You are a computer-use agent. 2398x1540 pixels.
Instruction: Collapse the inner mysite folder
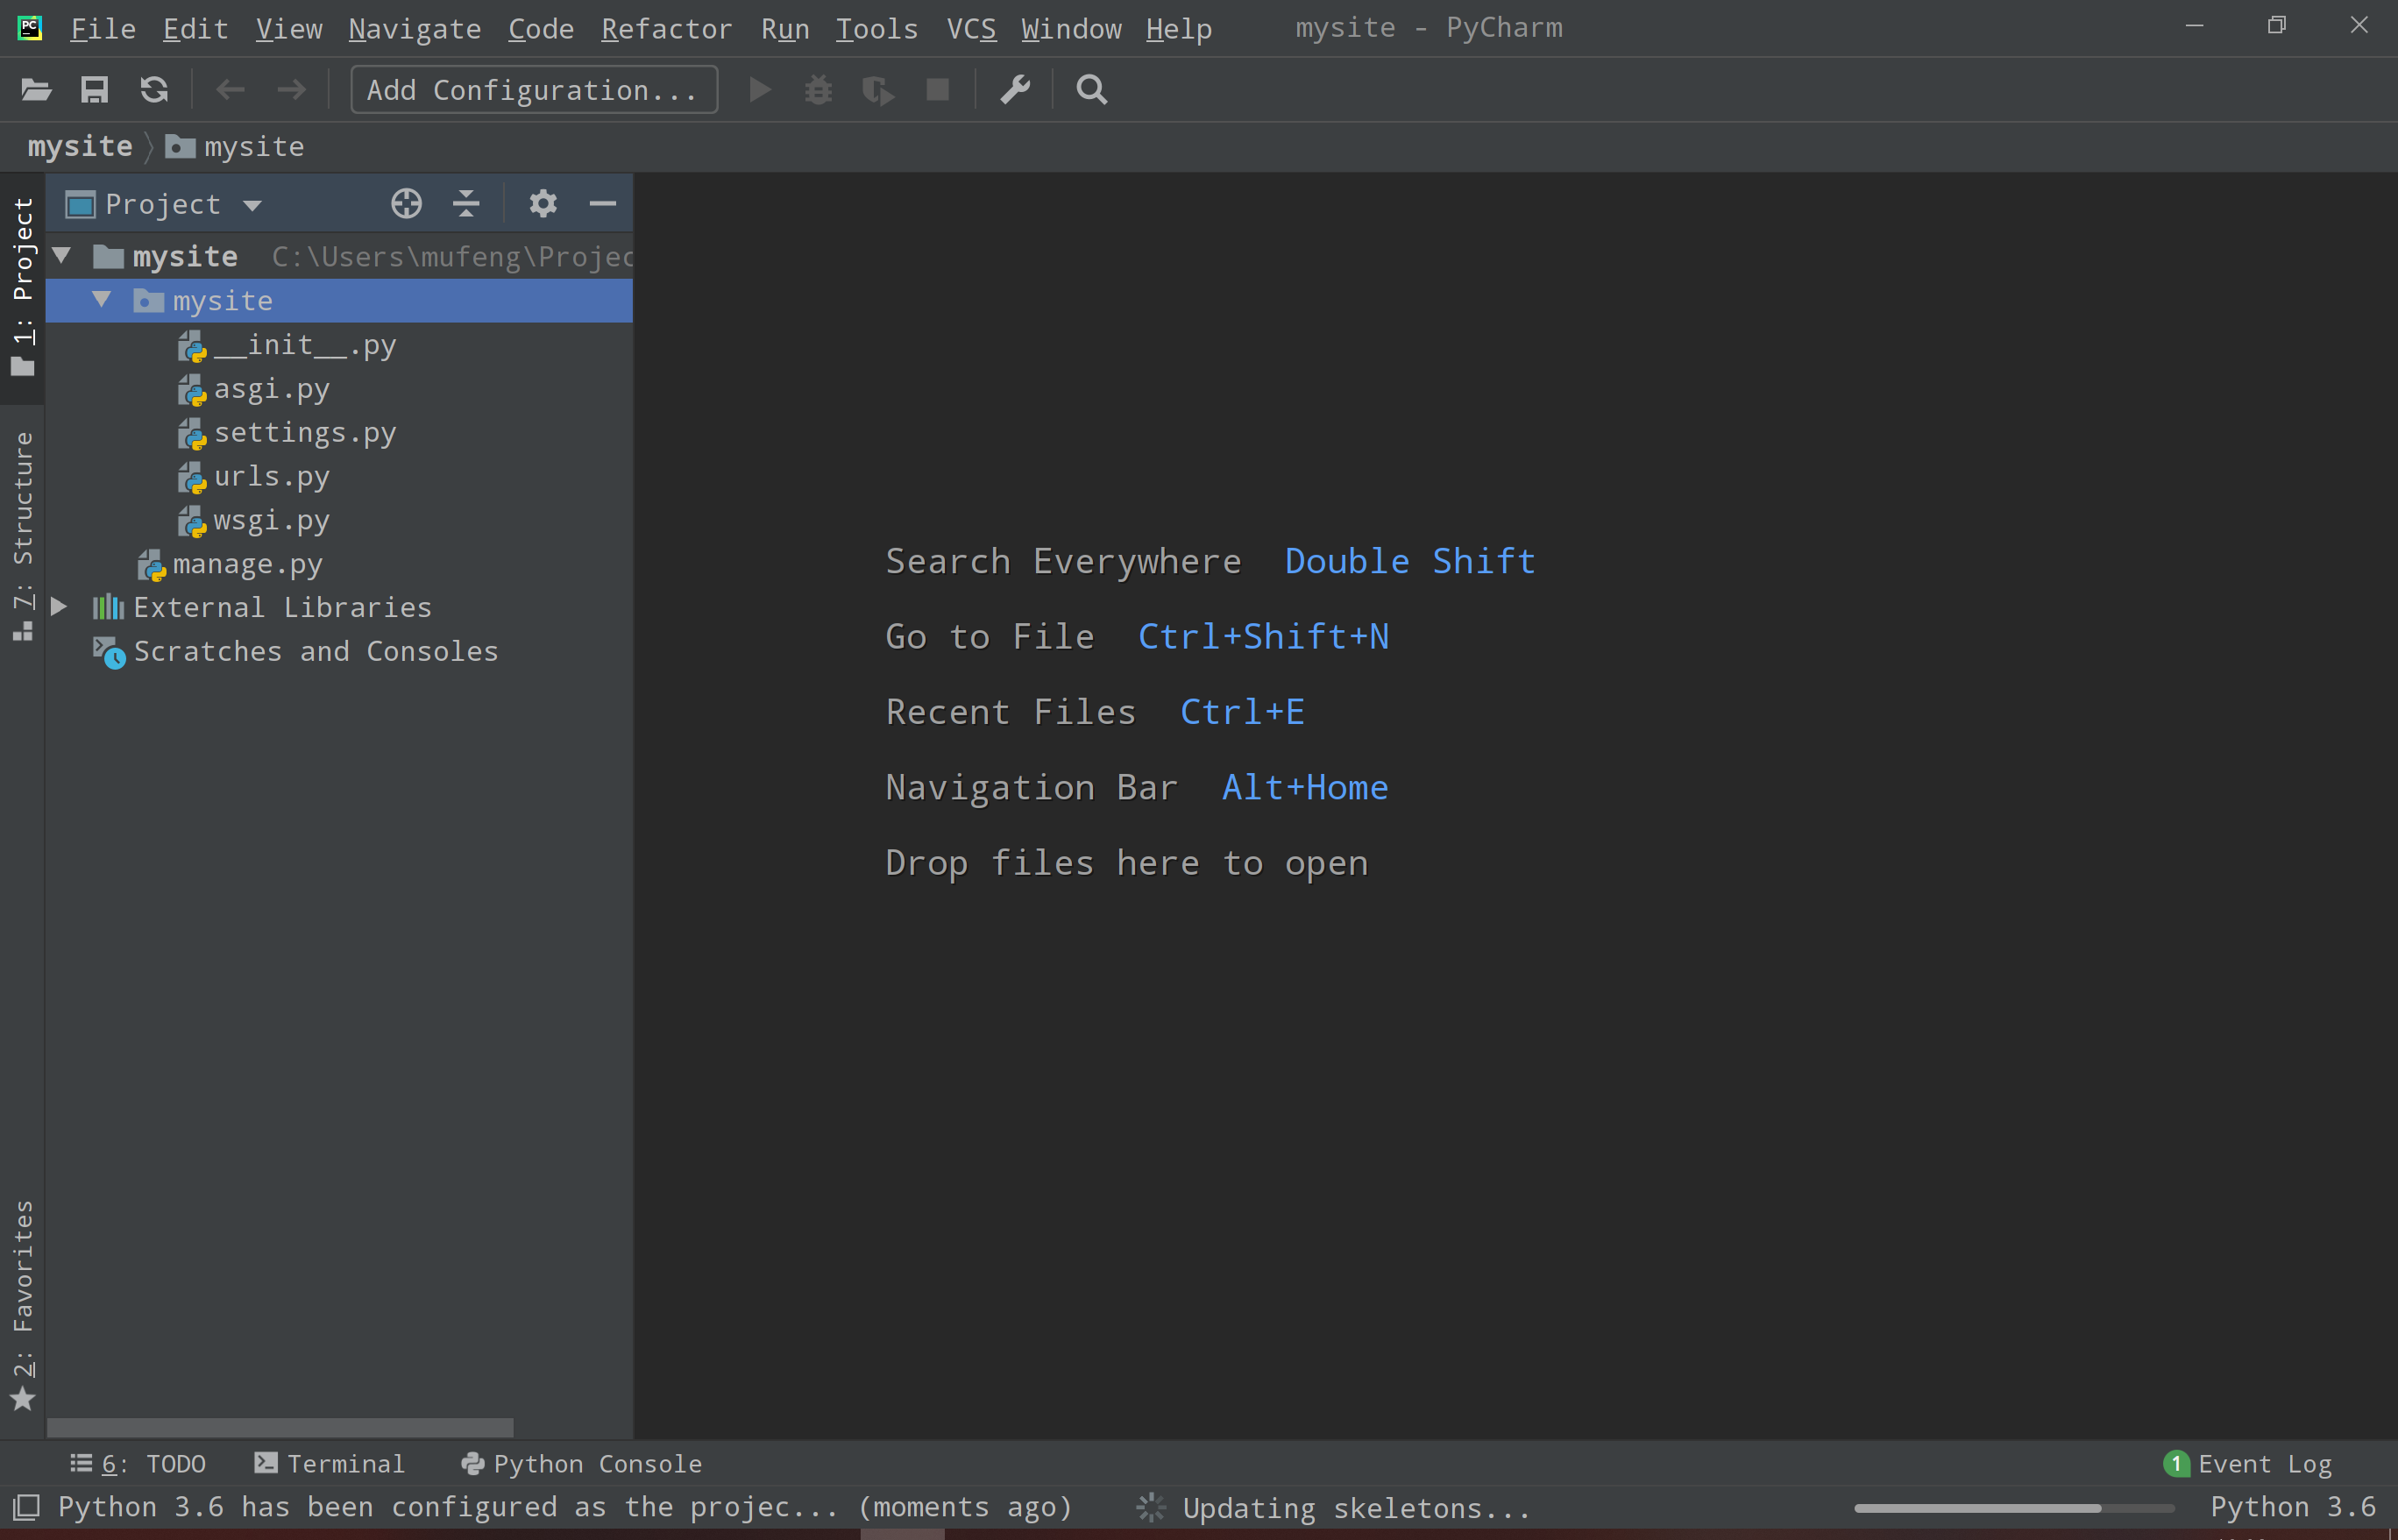tap(101, 300)
